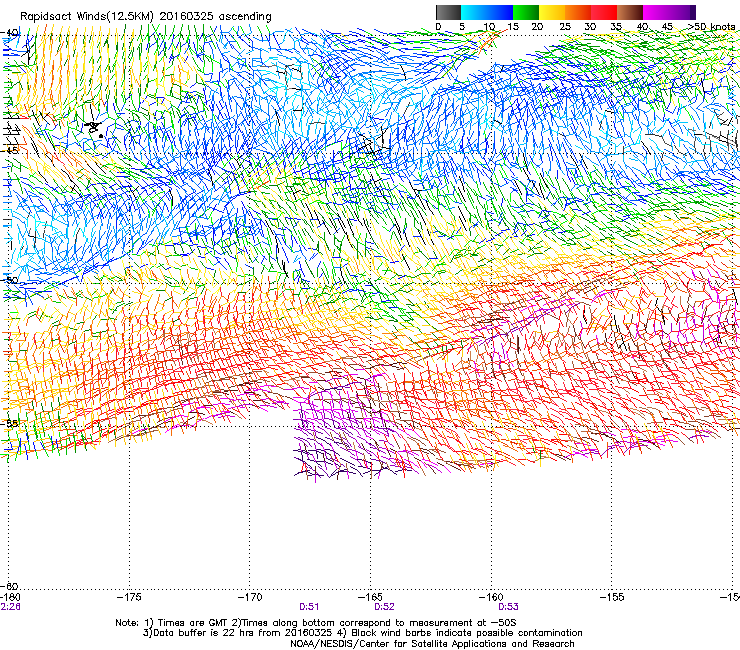Click the '0:53' swath time label
This screenshot has height=650, width=740.
(508, 607)
